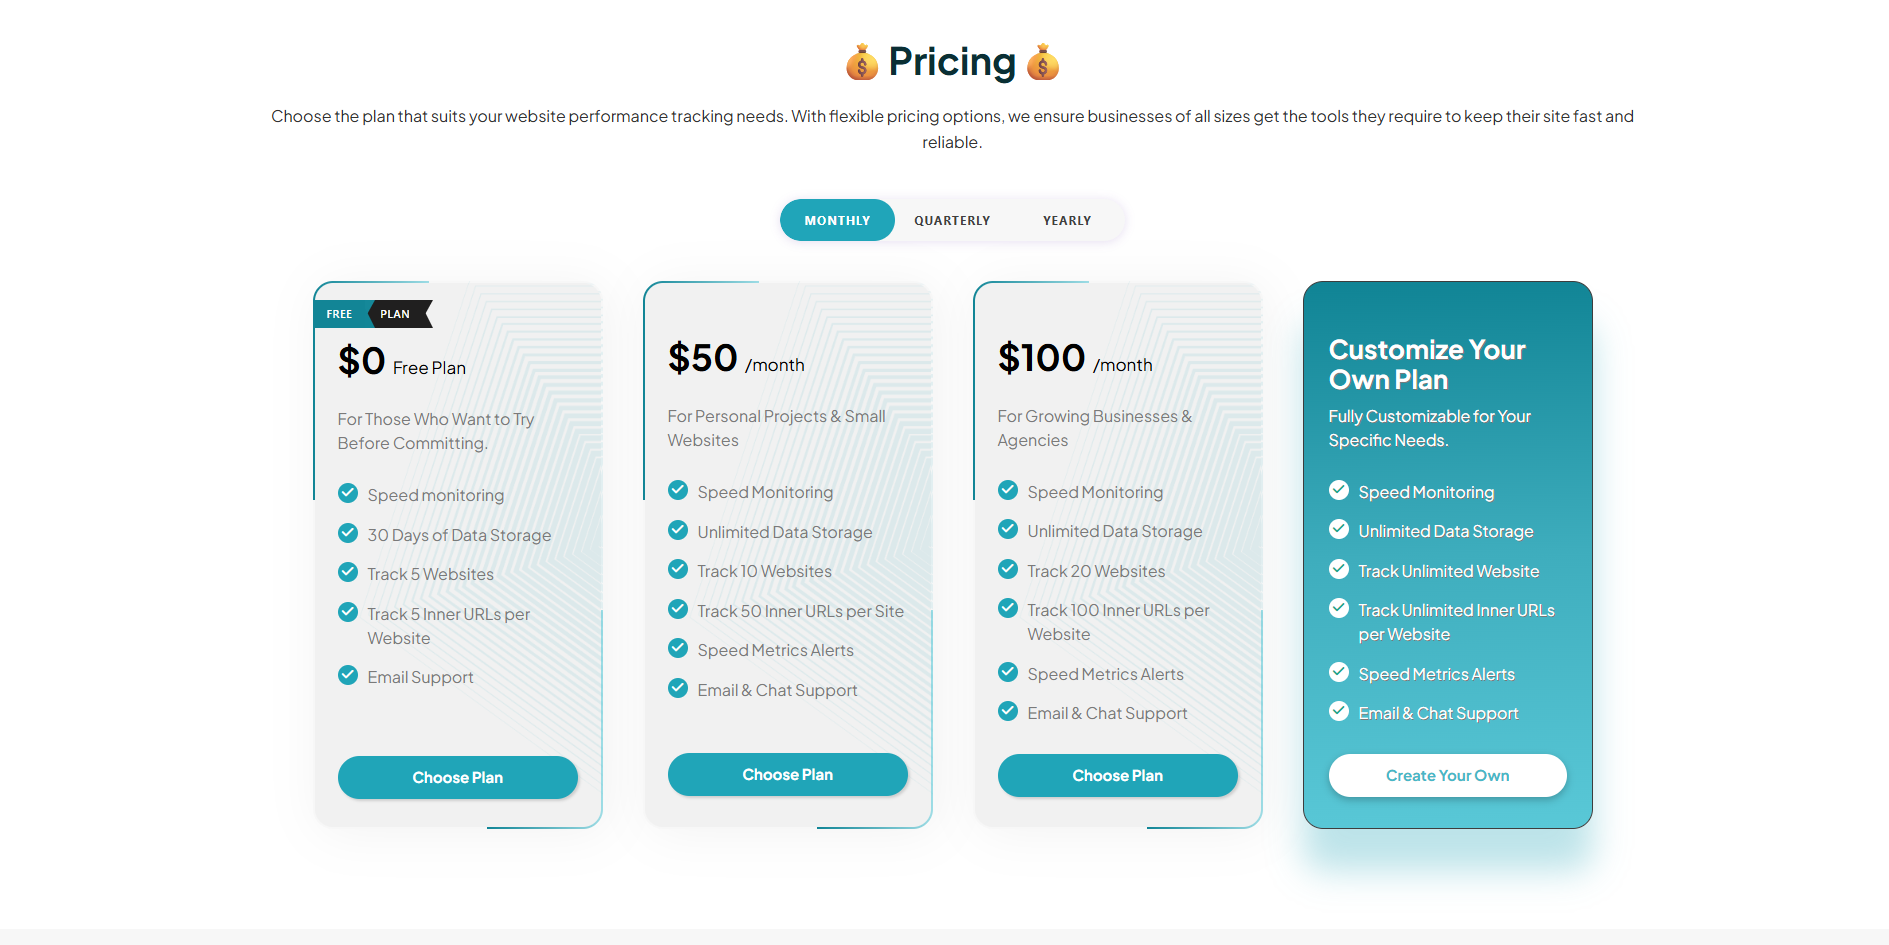Click the Customize Your Own Plan heading
The height and width of the screenshot is (945, 1889).
(1427, 364)
